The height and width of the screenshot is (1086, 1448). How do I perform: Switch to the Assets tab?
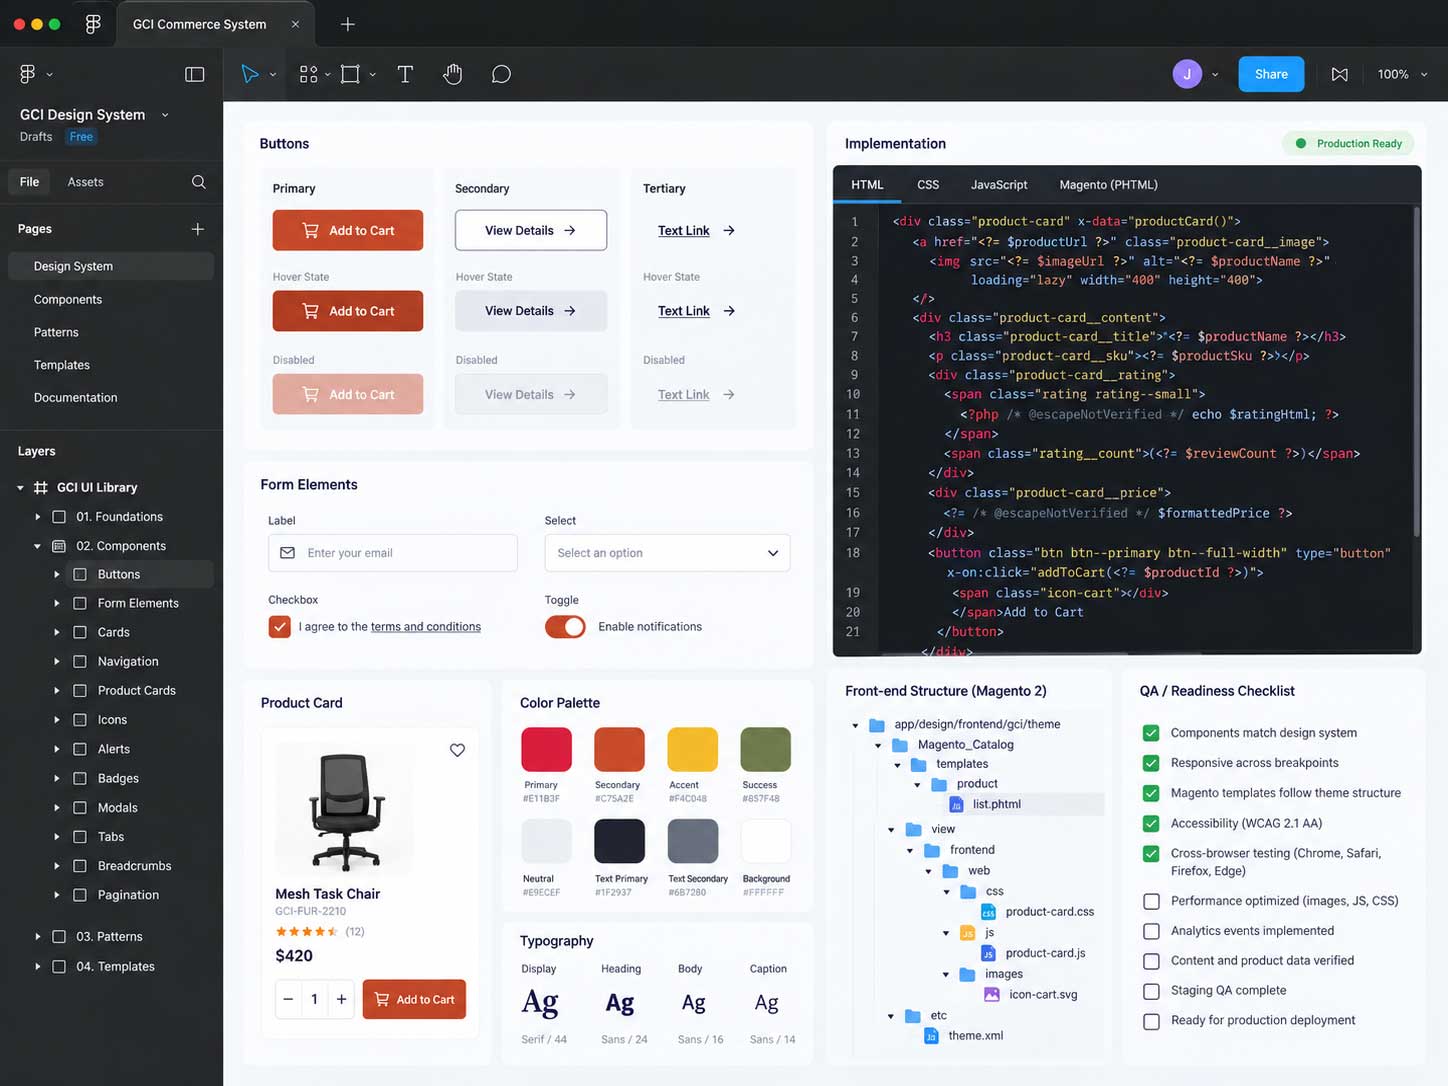85,182
